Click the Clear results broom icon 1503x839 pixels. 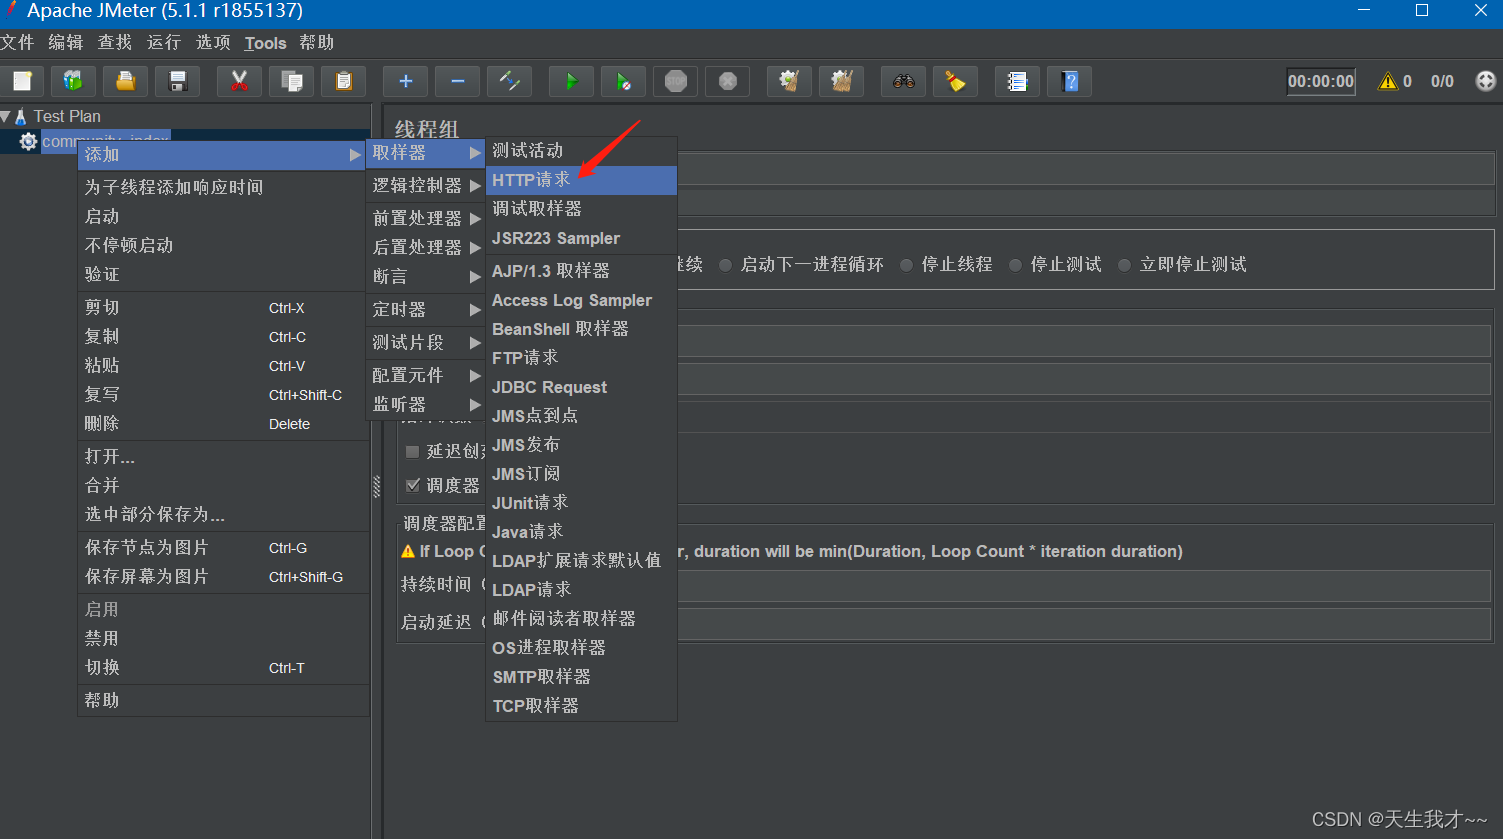click(789, 81)
